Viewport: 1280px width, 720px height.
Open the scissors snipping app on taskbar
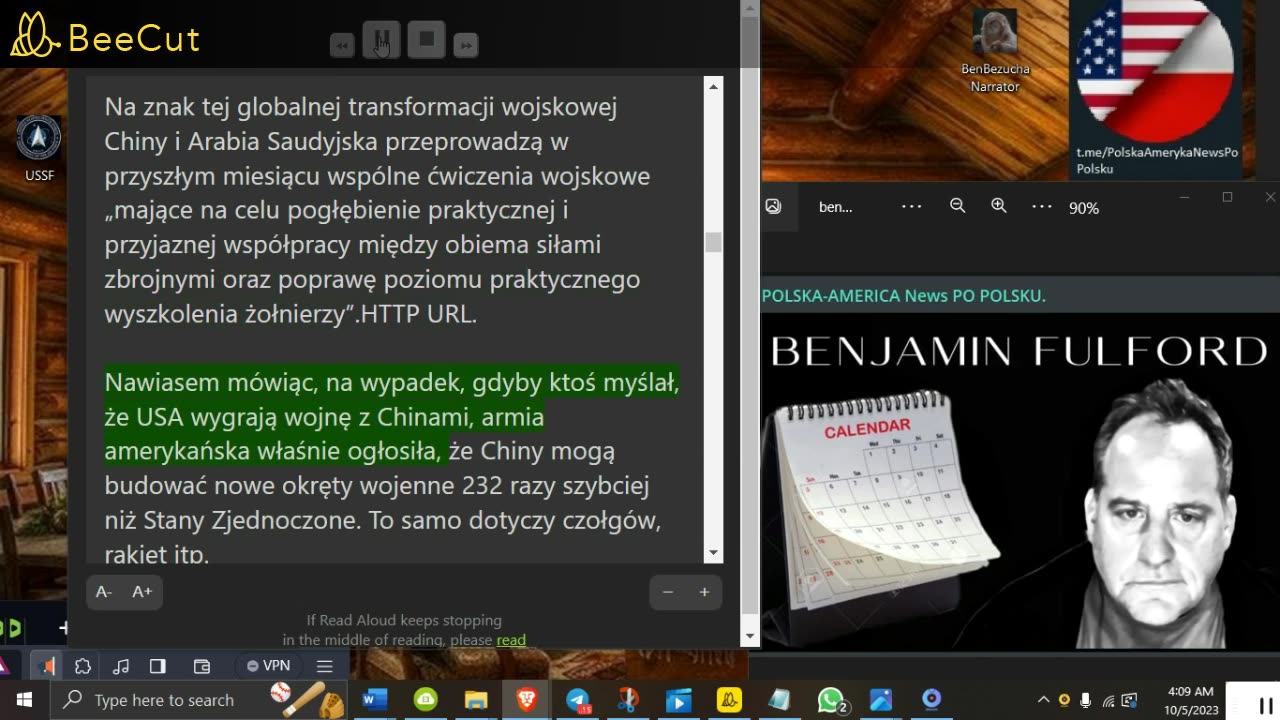[x=628, y=700]
